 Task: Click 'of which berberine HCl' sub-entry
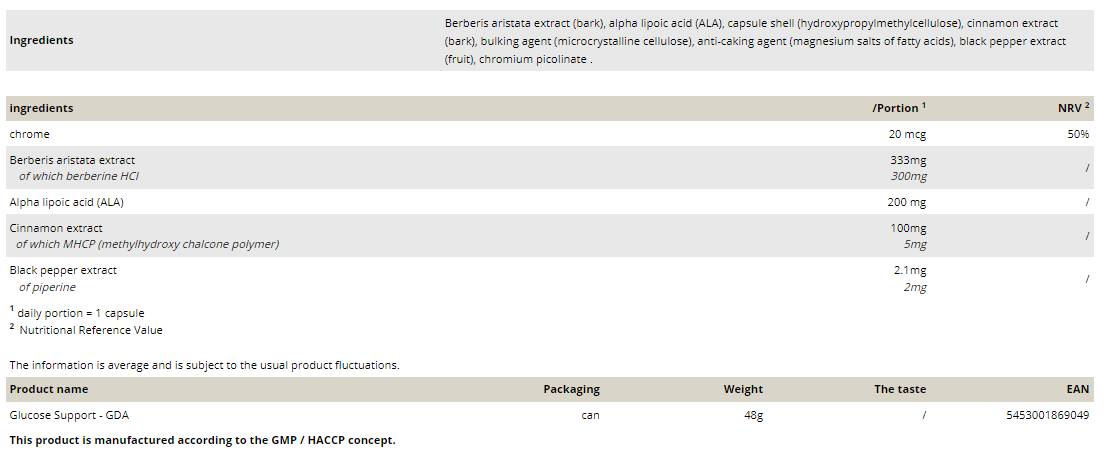tap(79, 176)
